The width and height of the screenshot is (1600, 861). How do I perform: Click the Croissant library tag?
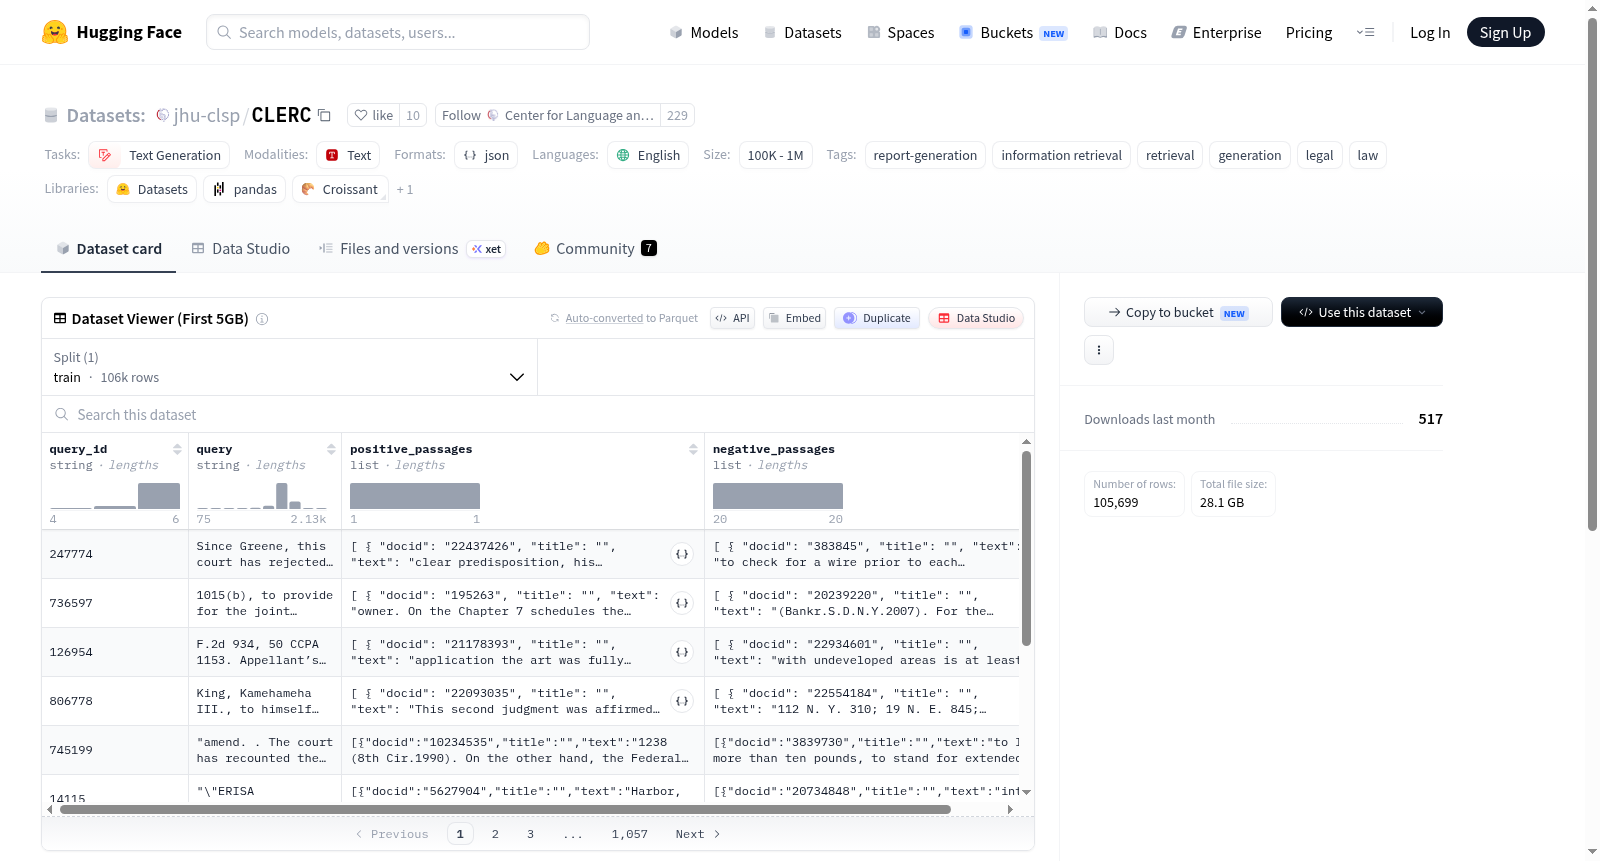click(340, 189)
